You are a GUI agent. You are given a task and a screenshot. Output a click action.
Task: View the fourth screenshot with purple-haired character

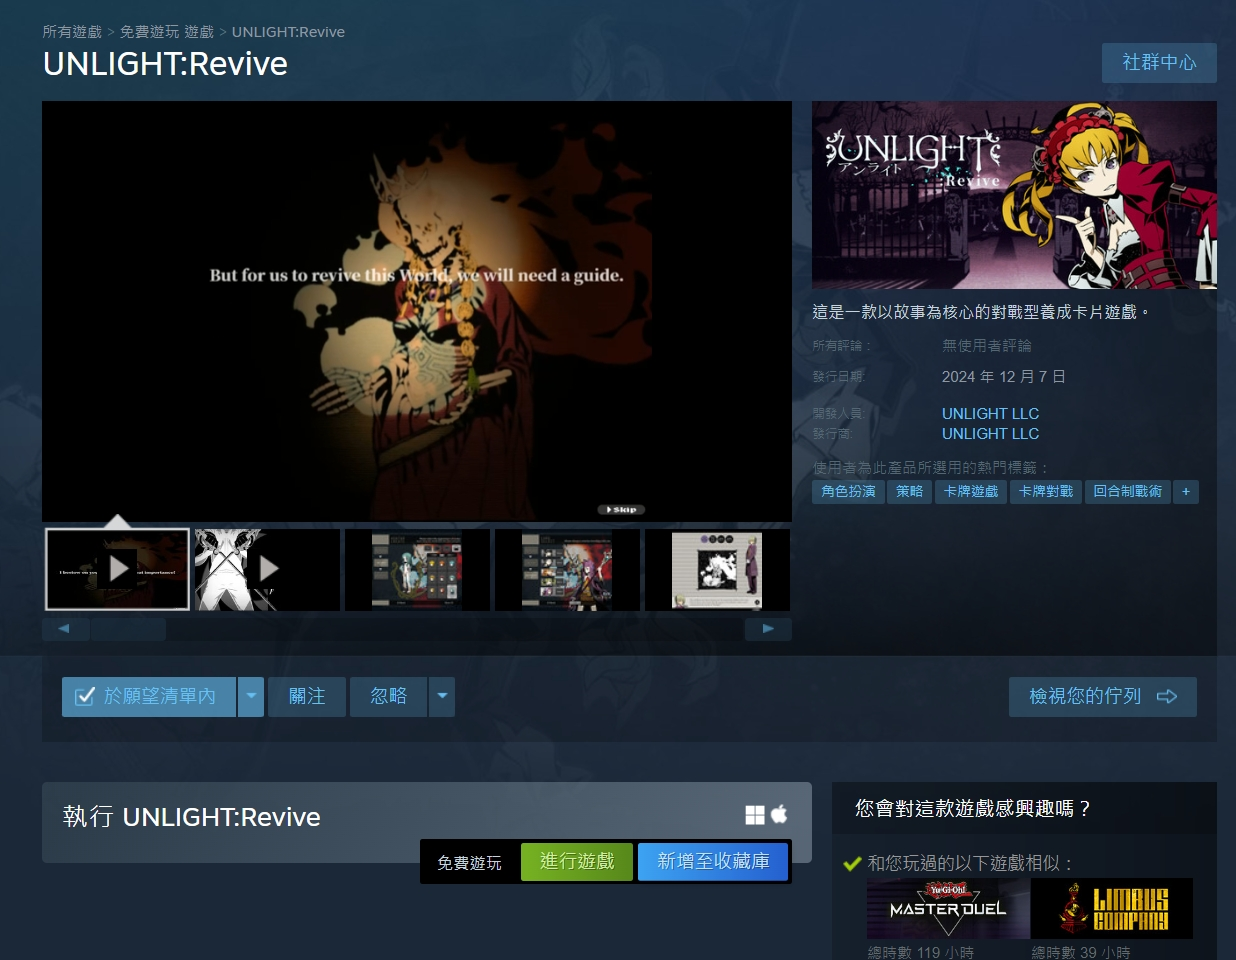pyautogui.click(x=567, y=569)
